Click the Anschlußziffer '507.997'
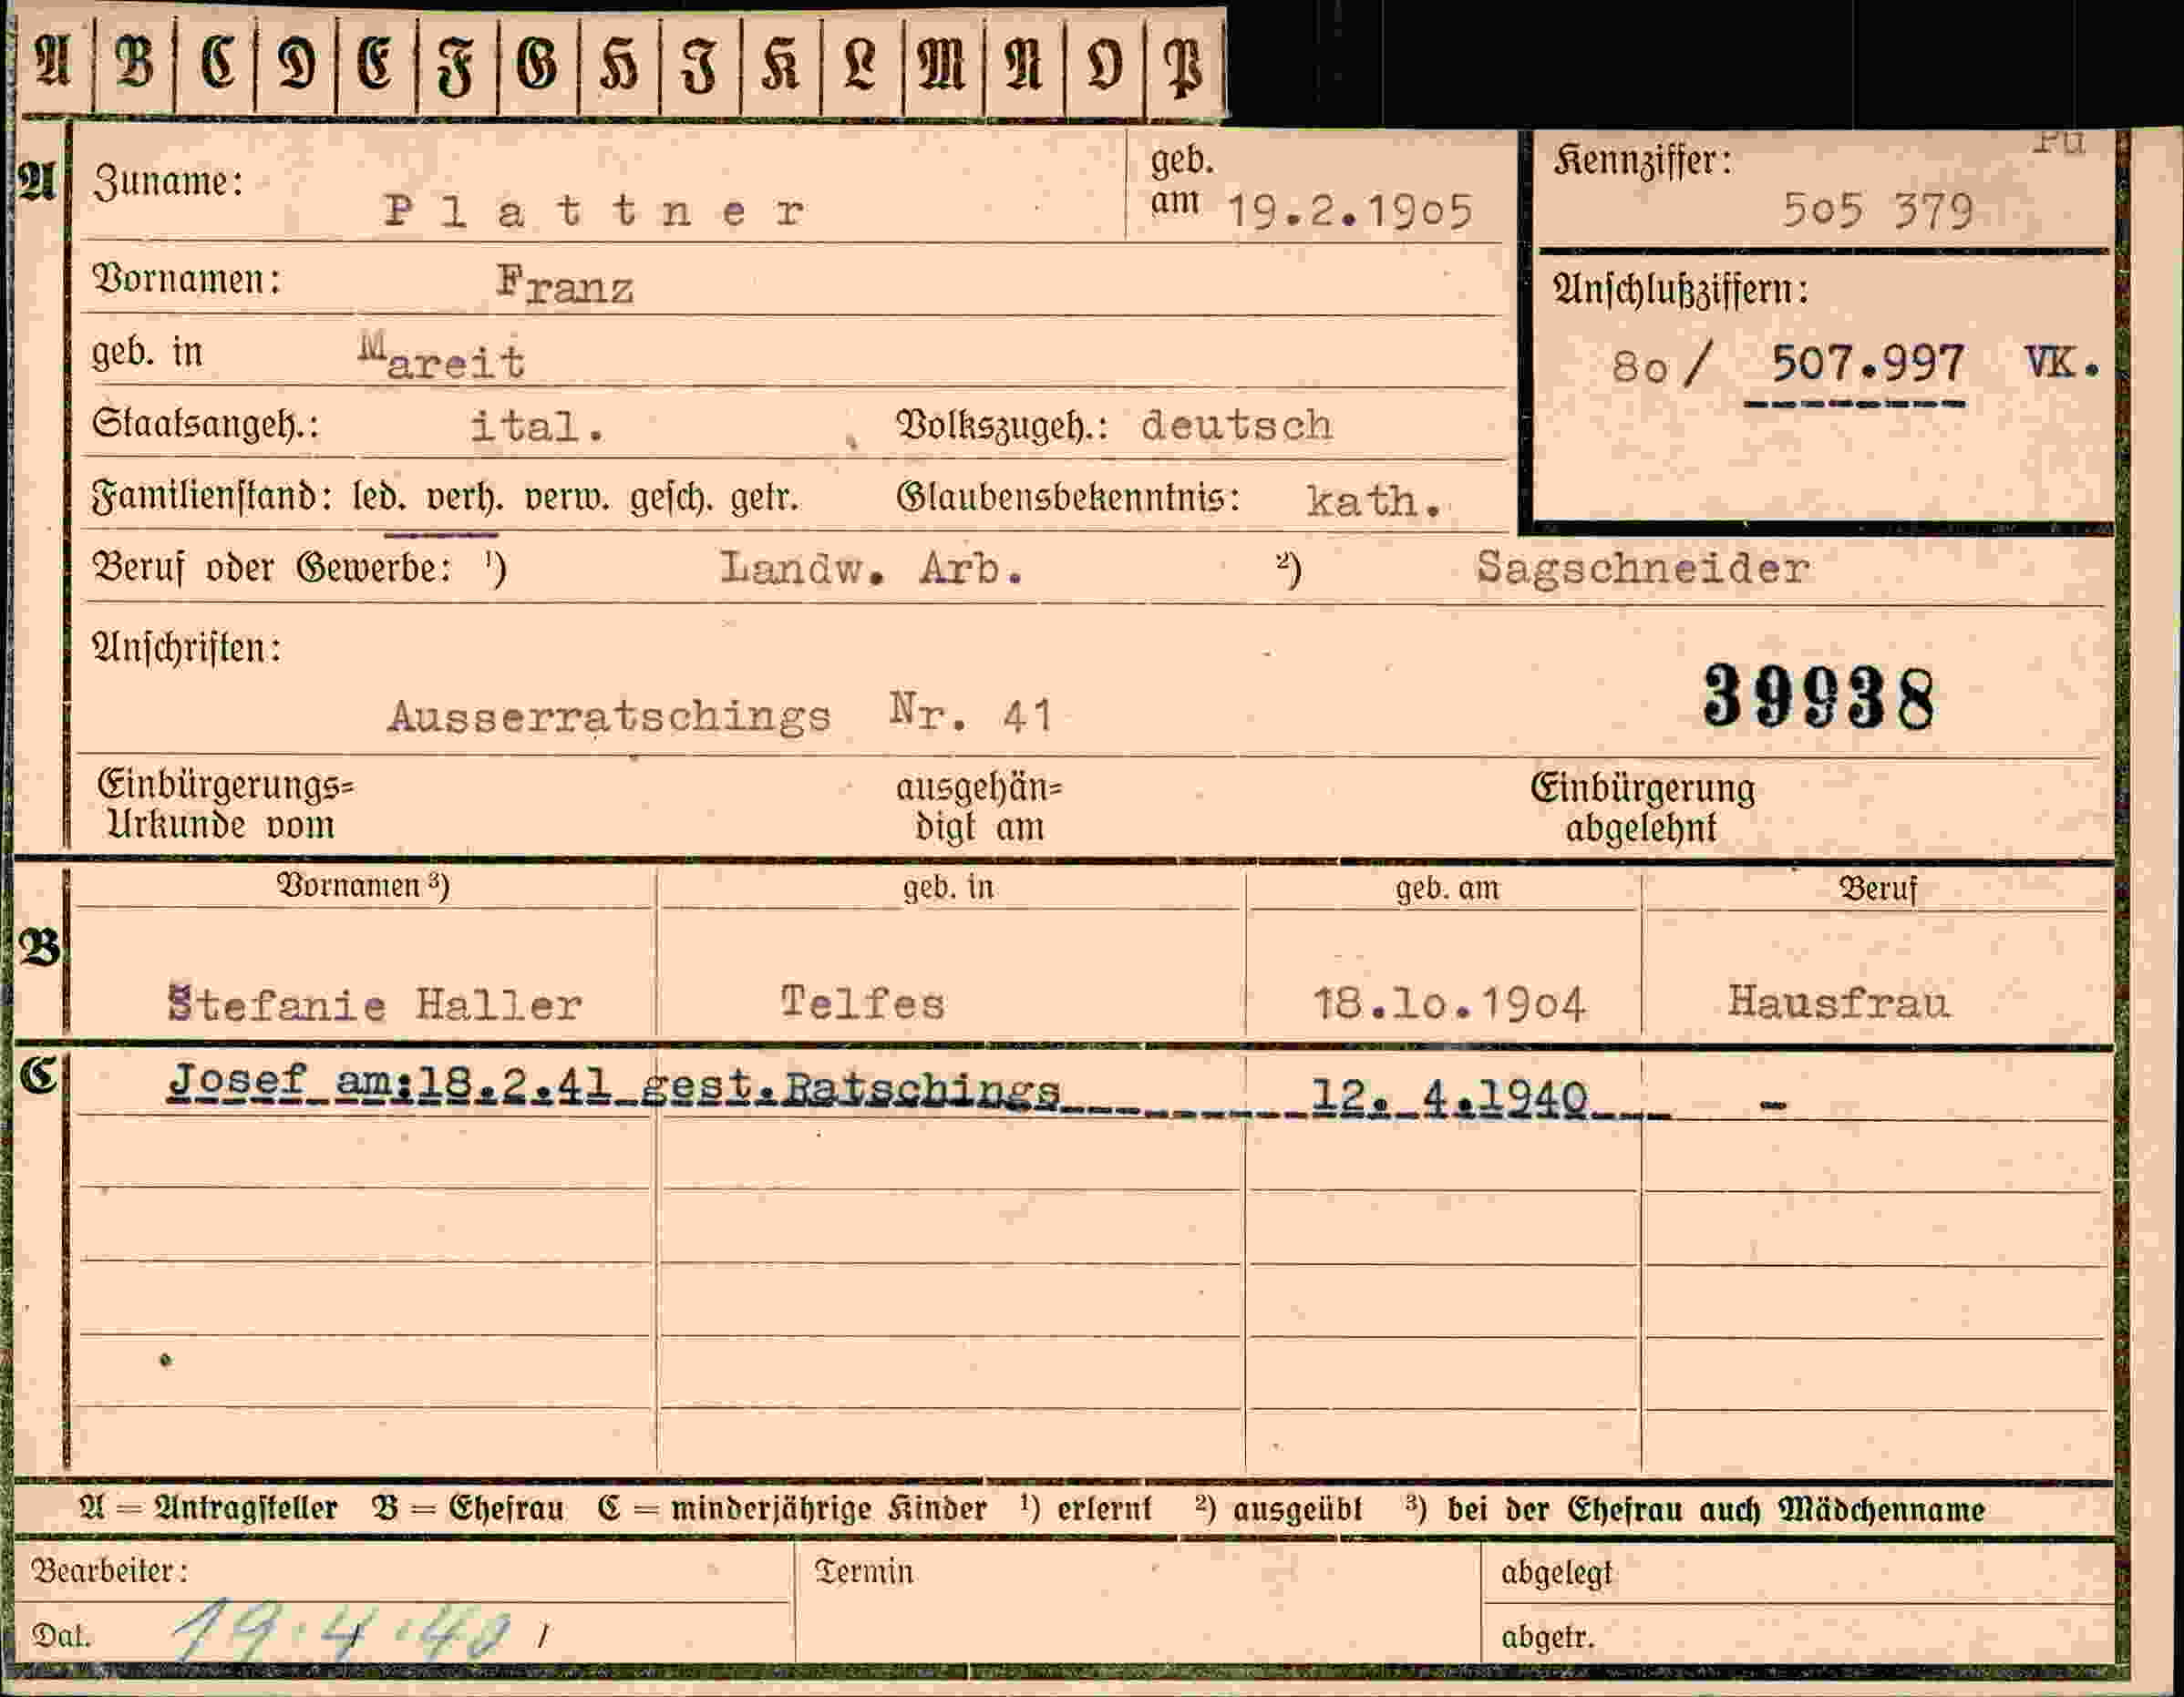 [1867, 363]
